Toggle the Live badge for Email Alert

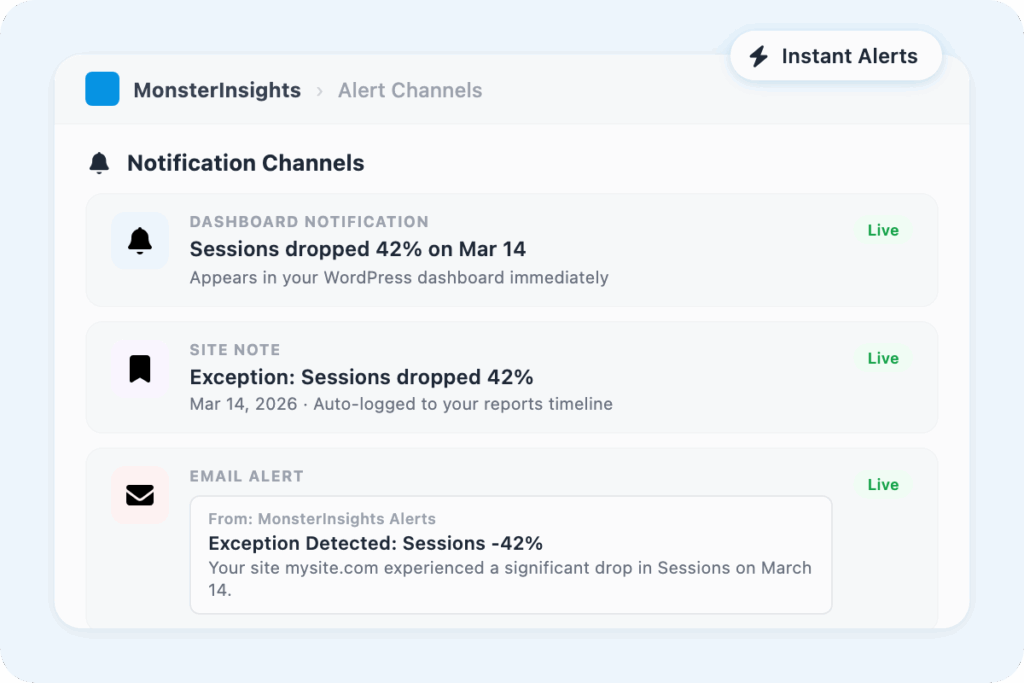coord(883,485)
